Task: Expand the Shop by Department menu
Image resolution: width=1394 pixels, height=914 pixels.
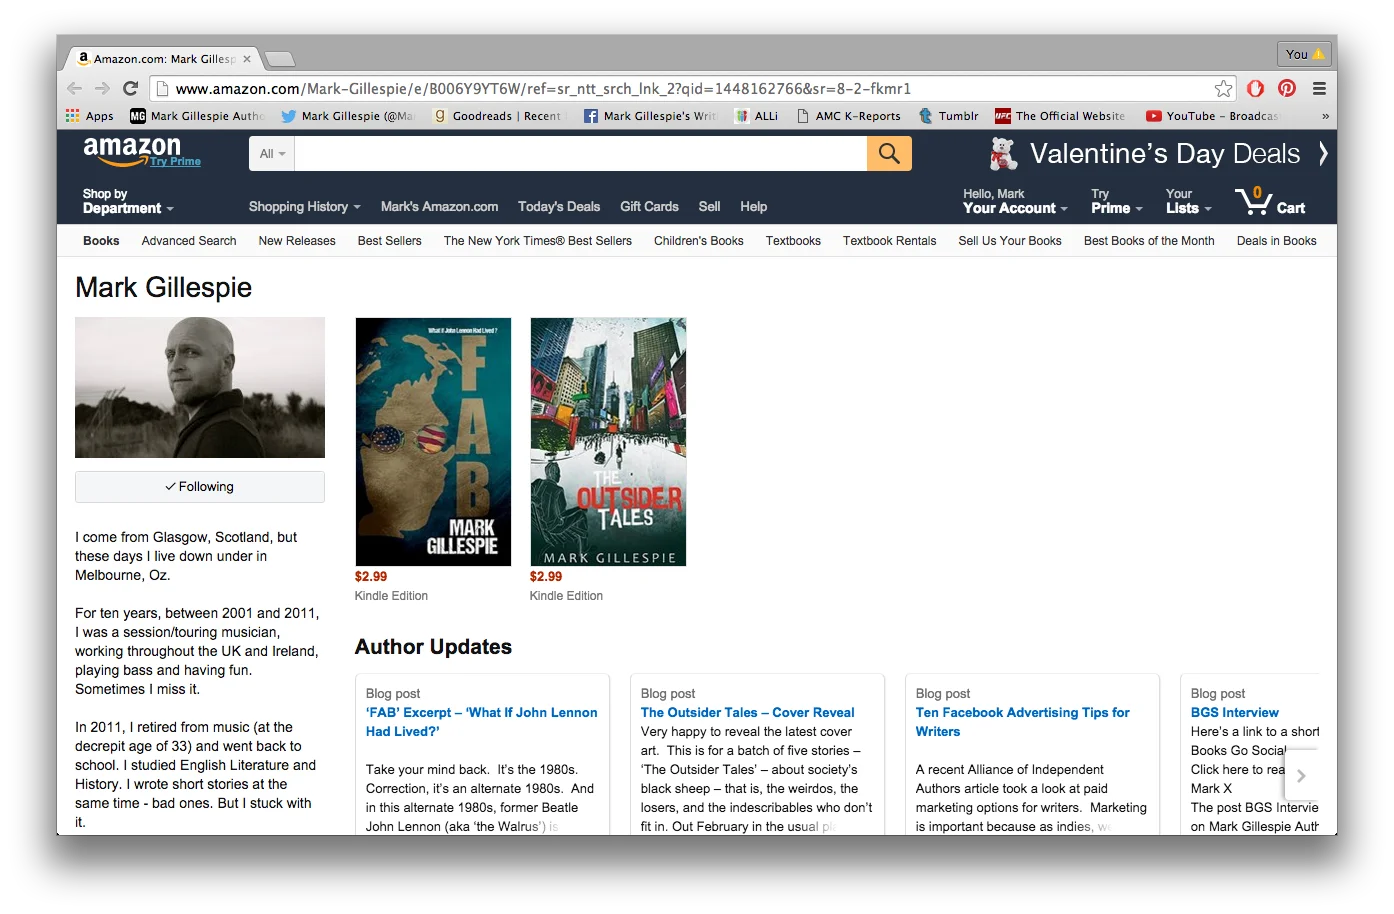Action: 127,200
